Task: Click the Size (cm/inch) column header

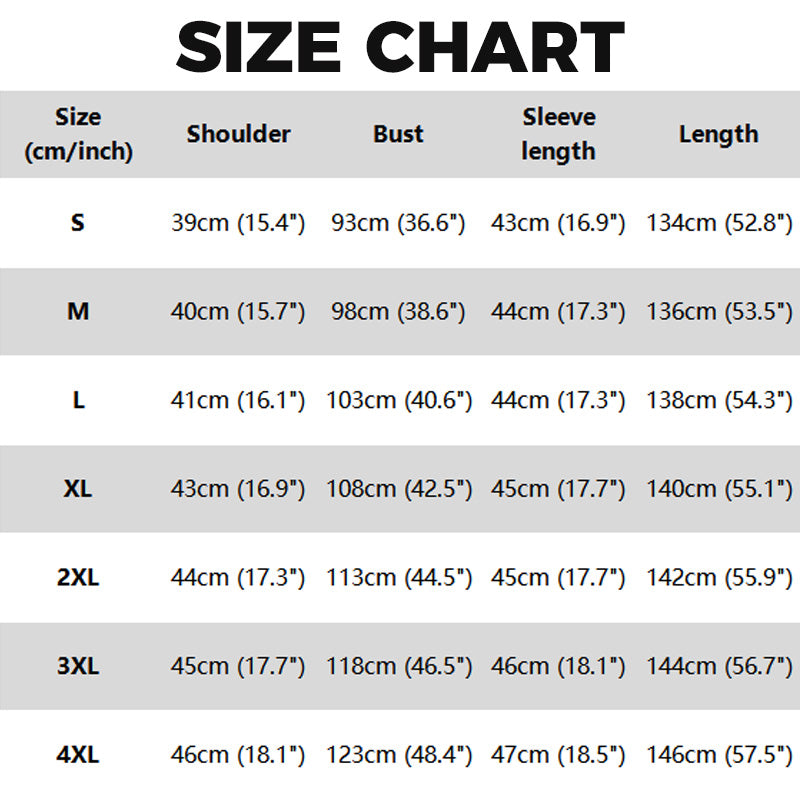Action: tap(78, 134)
